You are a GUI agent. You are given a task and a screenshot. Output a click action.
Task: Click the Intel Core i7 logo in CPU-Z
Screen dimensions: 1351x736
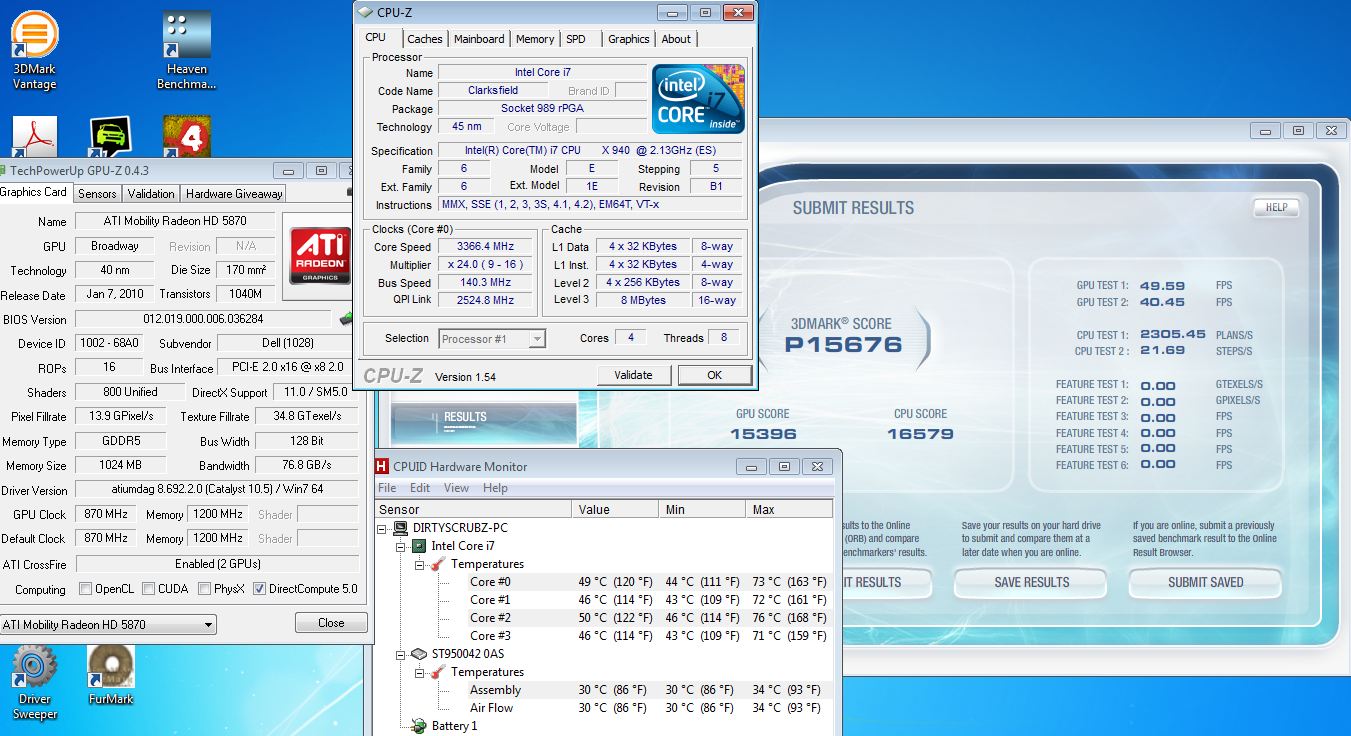click(698, 99)
